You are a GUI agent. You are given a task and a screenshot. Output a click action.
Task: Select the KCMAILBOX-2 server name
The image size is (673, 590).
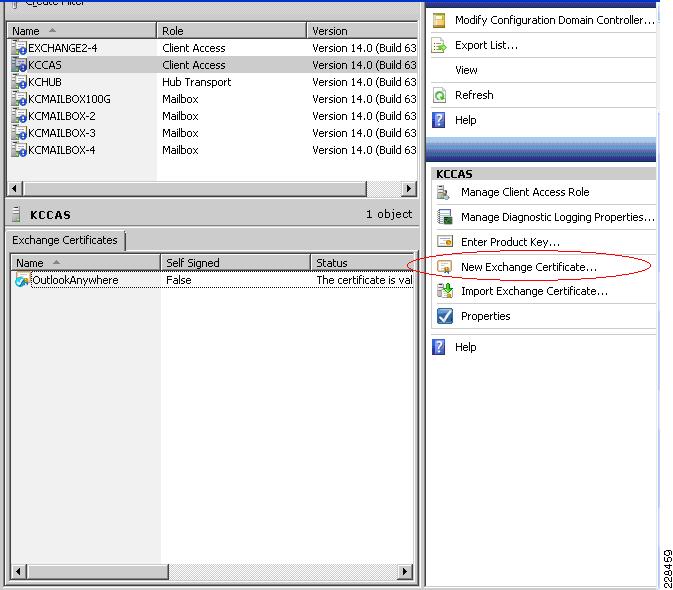62,116
